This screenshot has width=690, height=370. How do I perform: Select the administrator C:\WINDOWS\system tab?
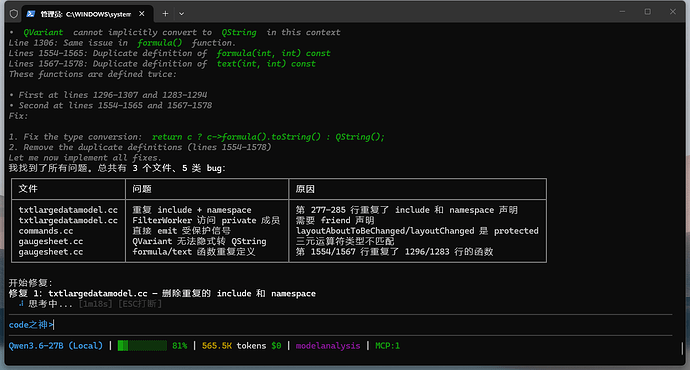tap(87, 14)
